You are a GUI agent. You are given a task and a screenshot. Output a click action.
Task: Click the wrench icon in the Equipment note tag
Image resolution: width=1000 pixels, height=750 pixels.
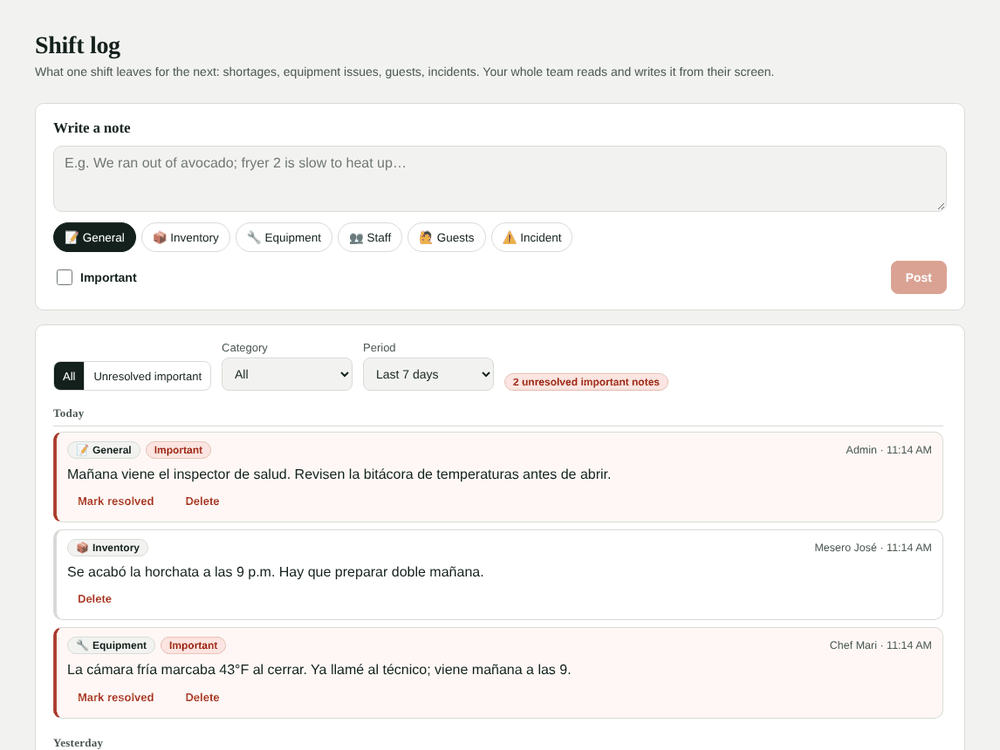coord(82,645)
